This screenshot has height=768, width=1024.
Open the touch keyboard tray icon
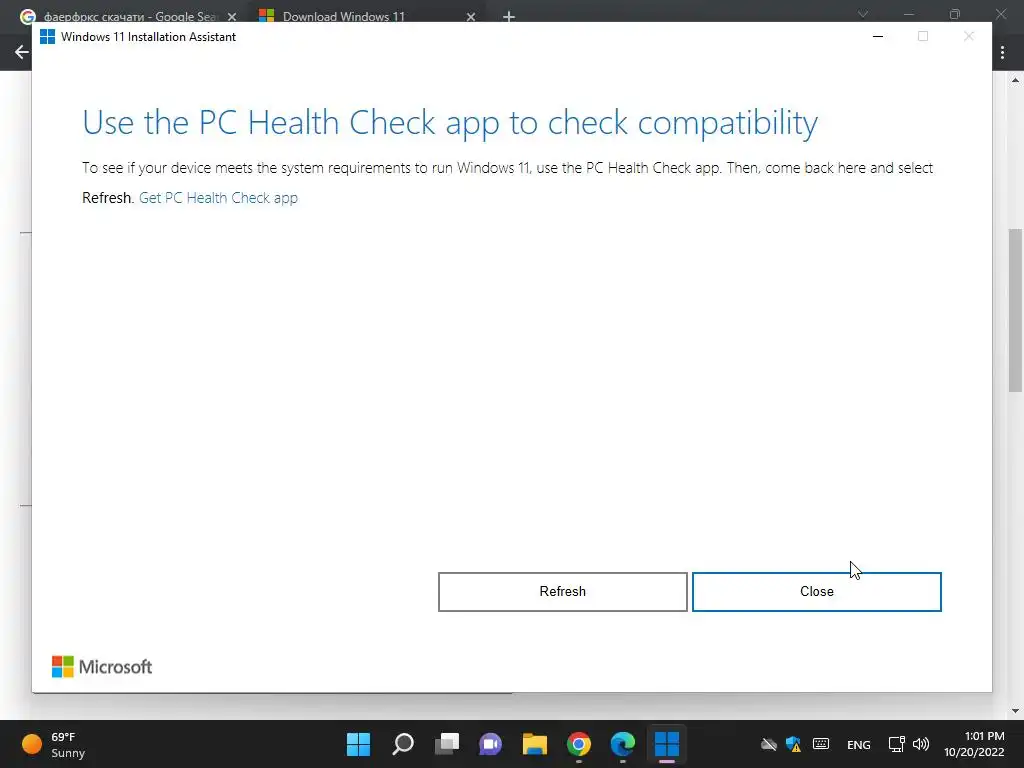pyautogui.click(x=821, y=744)
